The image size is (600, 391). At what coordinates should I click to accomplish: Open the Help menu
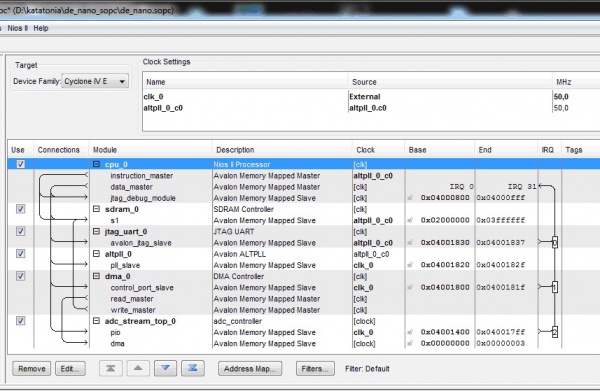click(41, 28)
